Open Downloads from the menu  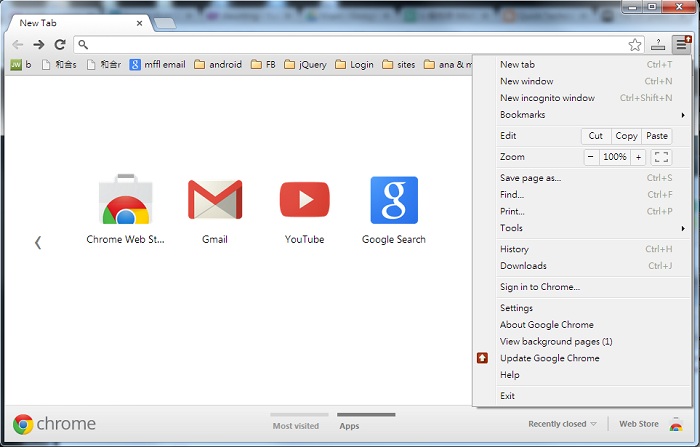pos(593,266)
